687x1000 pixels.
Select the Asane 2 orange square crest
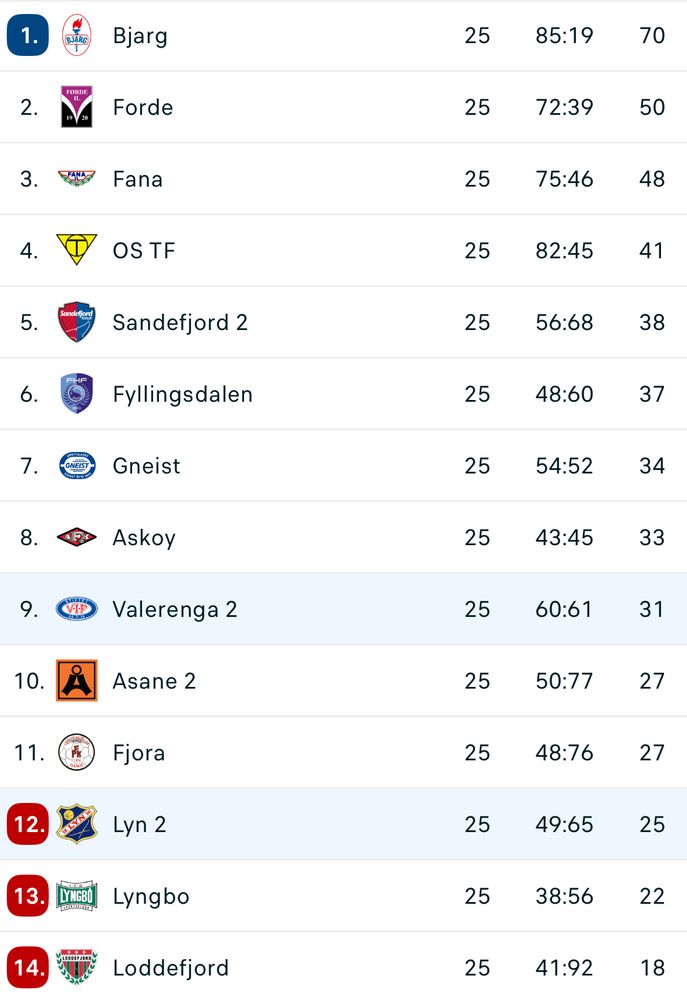tap(77, 680)
